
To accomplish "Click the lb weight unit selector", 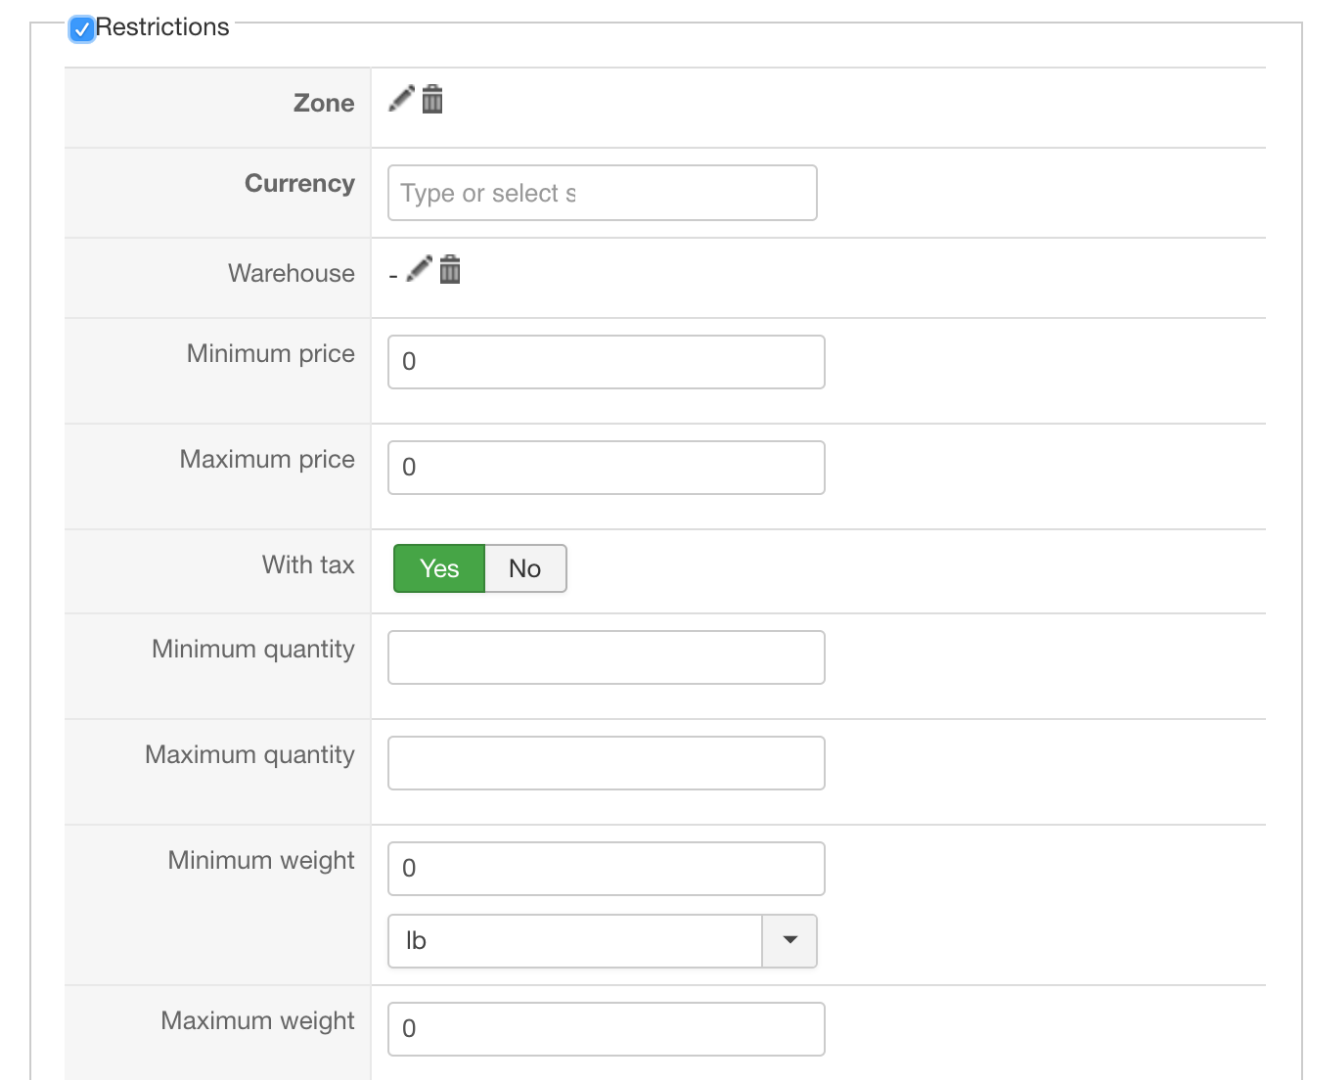I will pos(575,941).
